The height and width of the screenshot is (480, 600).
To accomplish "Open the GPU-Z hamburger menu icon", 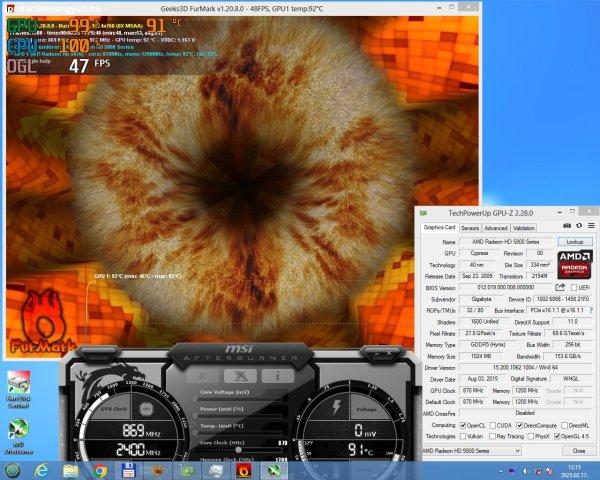I will (591, 226).
